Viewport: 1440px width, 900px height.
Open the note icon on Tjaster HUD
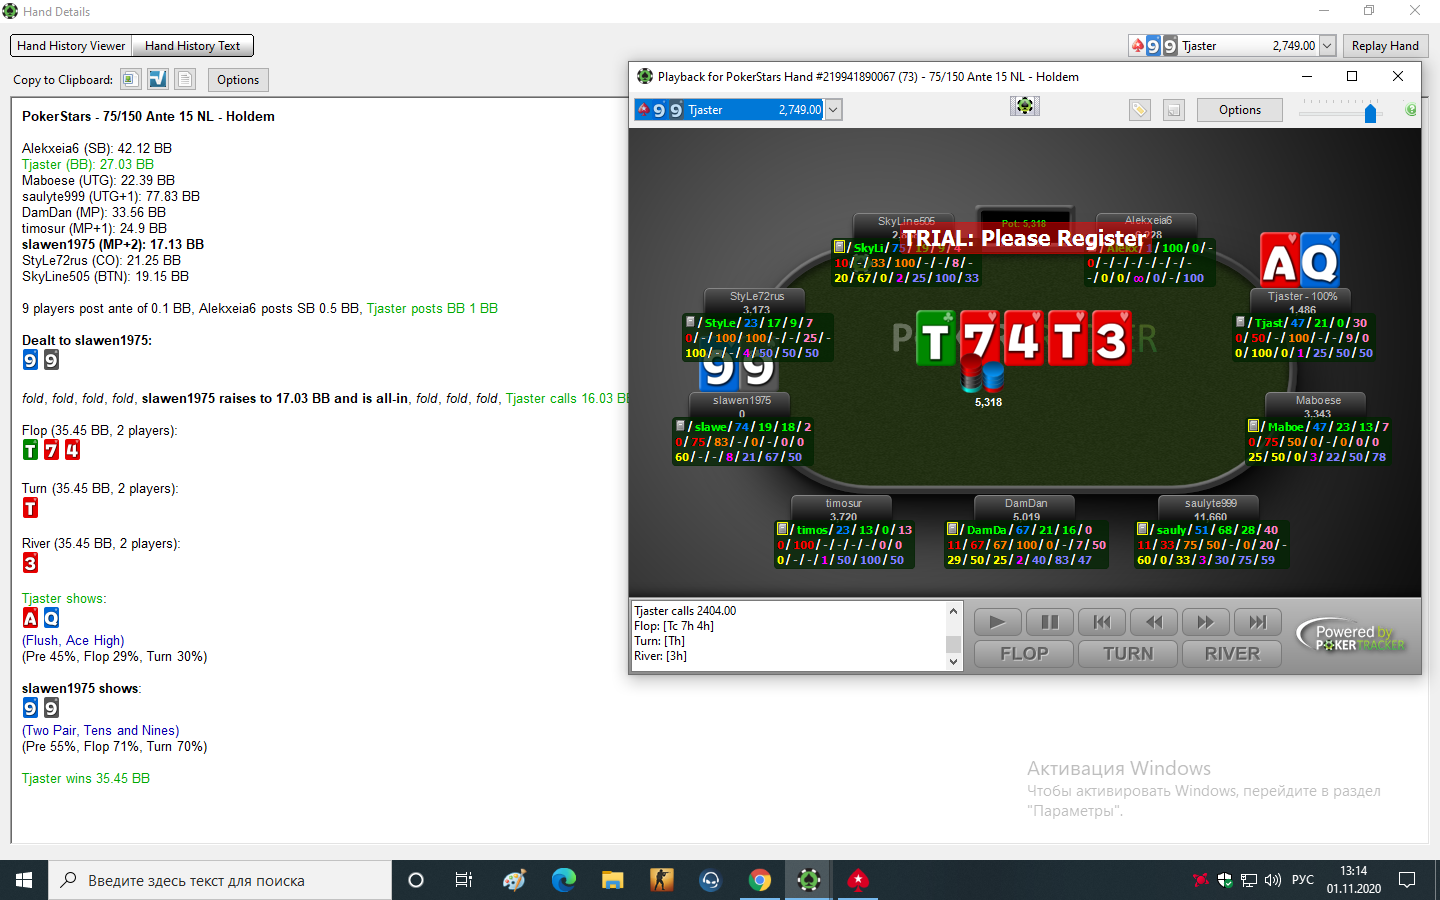click(1240, 322)
